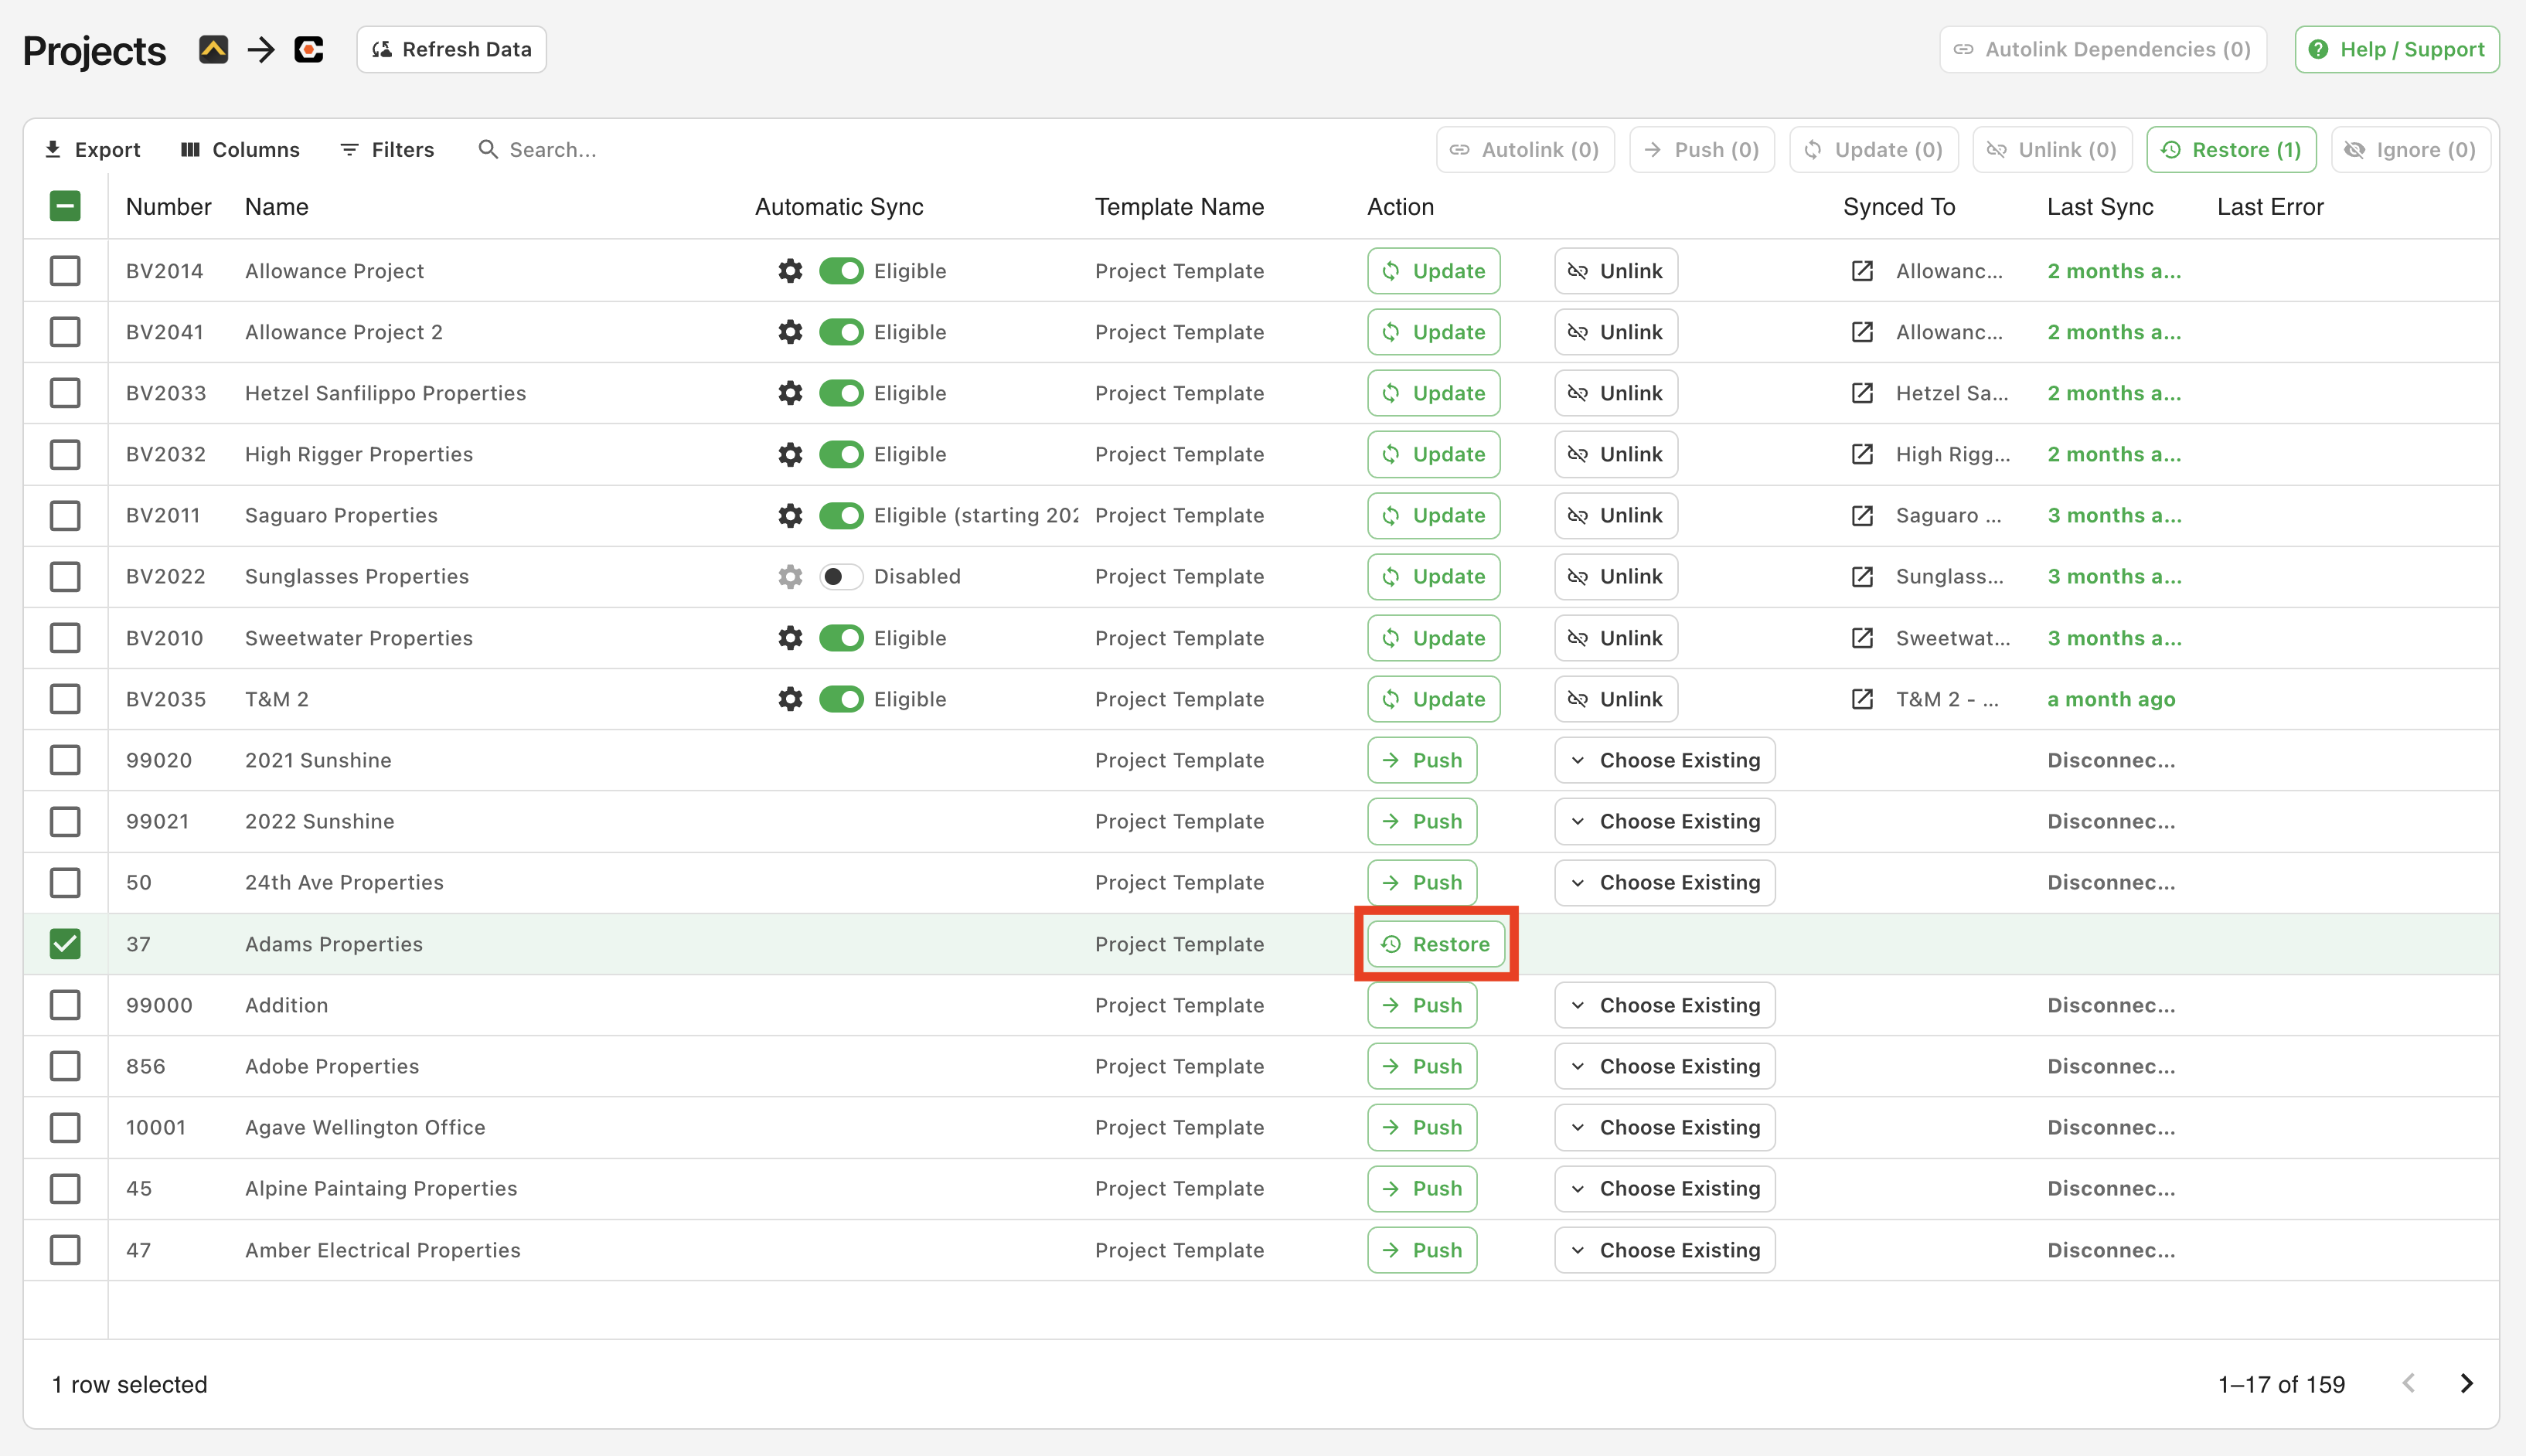Open external link icon for Allowance Project
The image size is (2526, 1456).
pos(1862,271)
